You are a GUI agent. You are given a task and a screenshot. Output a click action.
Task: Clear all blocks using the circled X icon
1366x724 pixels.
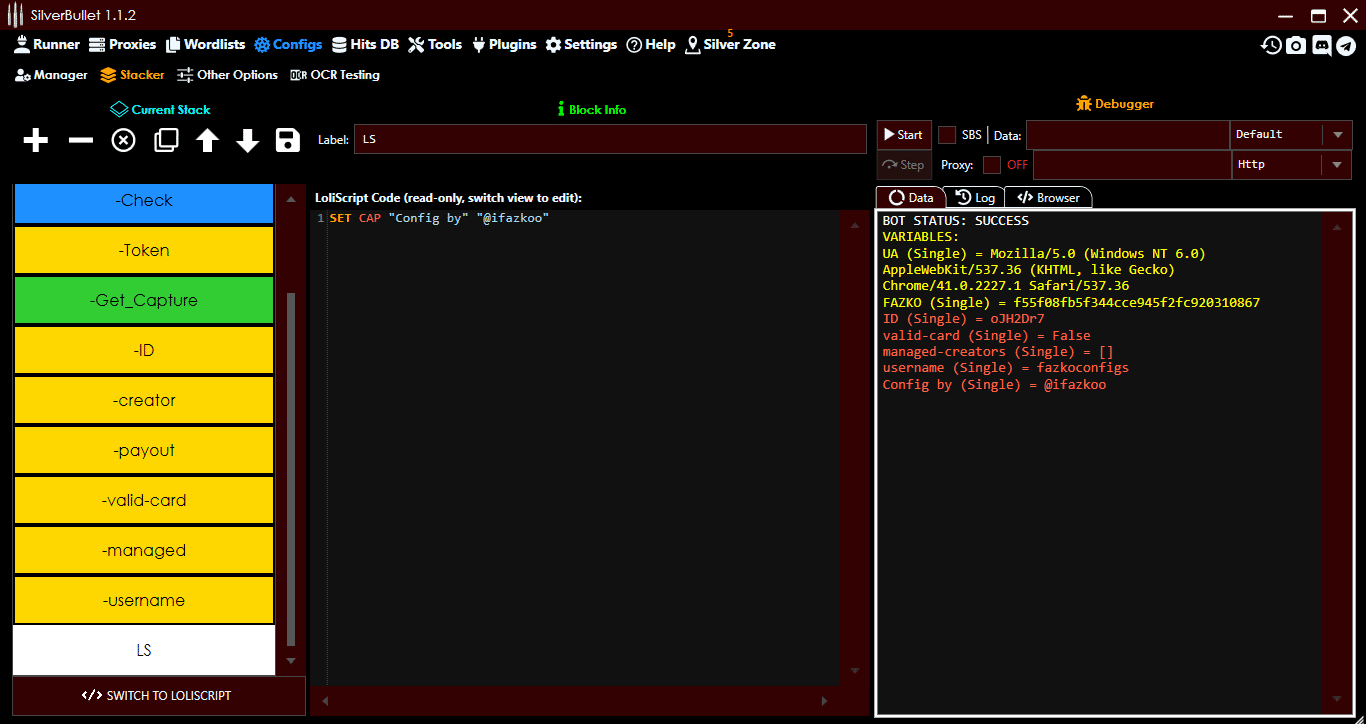[122, 140]
